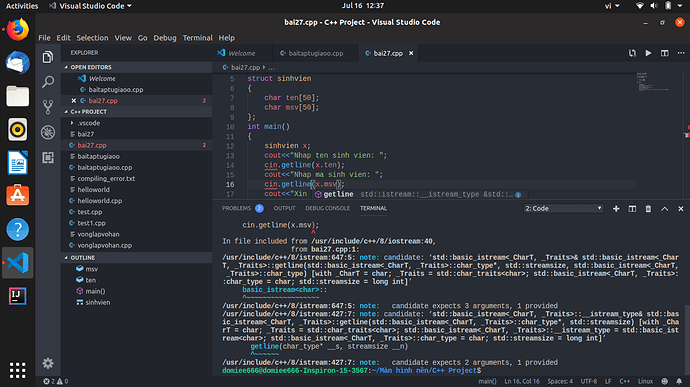
Task: Open the Manage gear icon
Action: click(48, 363)
